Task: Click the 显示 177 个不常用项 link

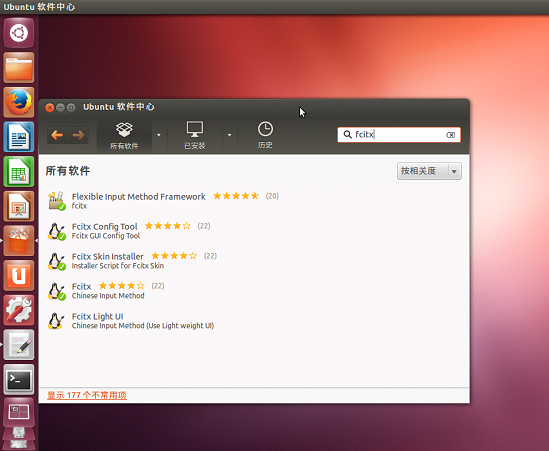Action: pyautogui.click(x=87, y=395)
